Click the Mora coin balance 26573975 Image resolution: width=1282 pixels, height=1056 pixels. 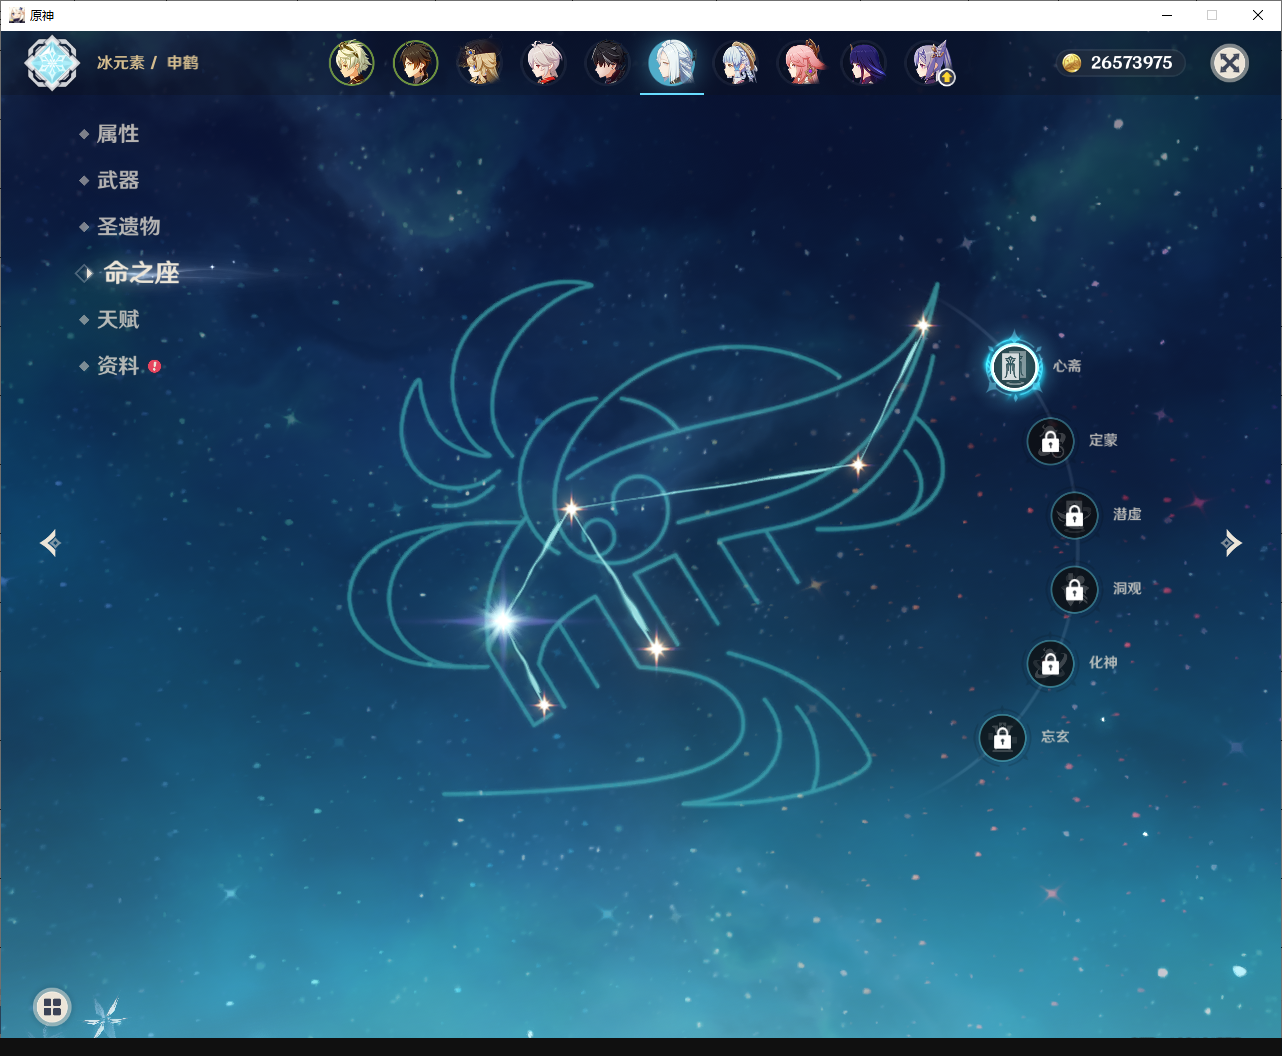pos(1119,63)
